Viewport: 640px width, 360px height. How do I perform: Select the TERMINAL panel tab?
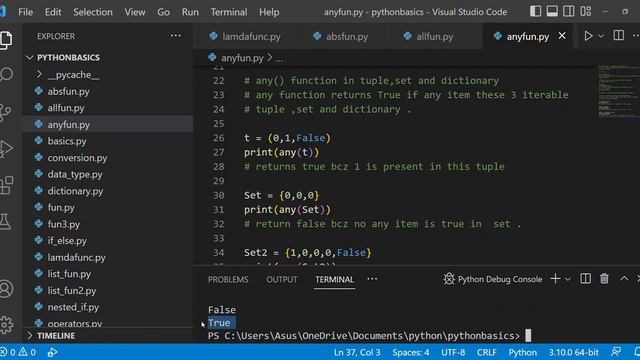(334, 279)
